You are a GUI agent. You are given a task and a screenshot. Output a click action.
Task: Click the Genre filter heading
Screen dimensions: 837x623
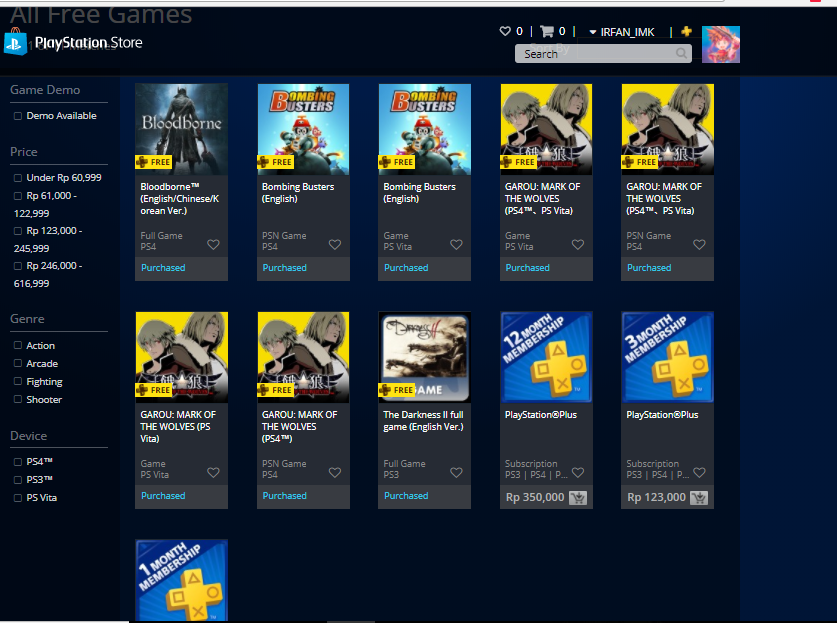click(27, 319)
